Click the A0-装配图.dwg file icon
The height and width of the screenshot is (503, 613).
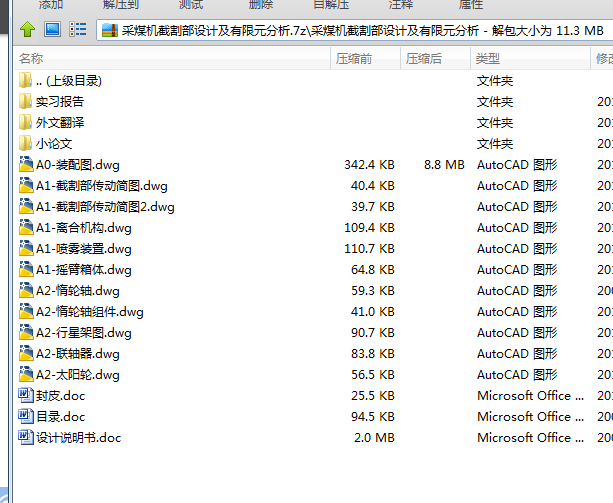26,165
